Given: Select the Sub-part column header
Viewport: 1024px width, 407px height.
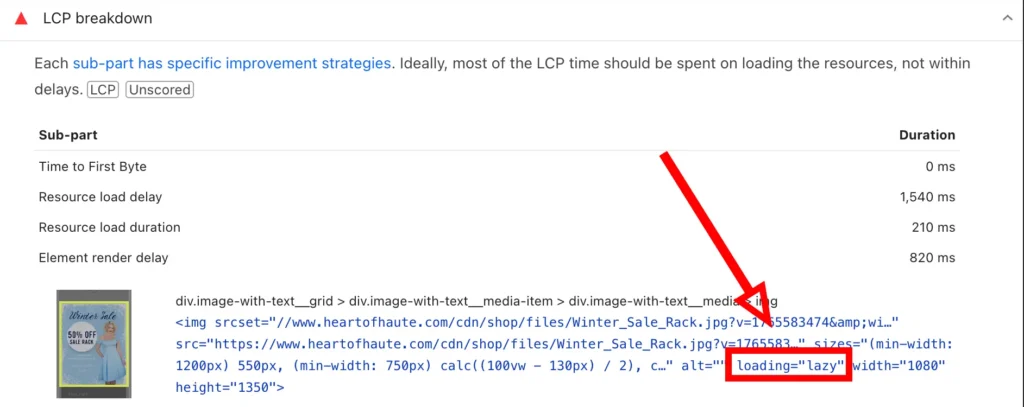Looking at the screenshot, I should (x=68, y=135).
